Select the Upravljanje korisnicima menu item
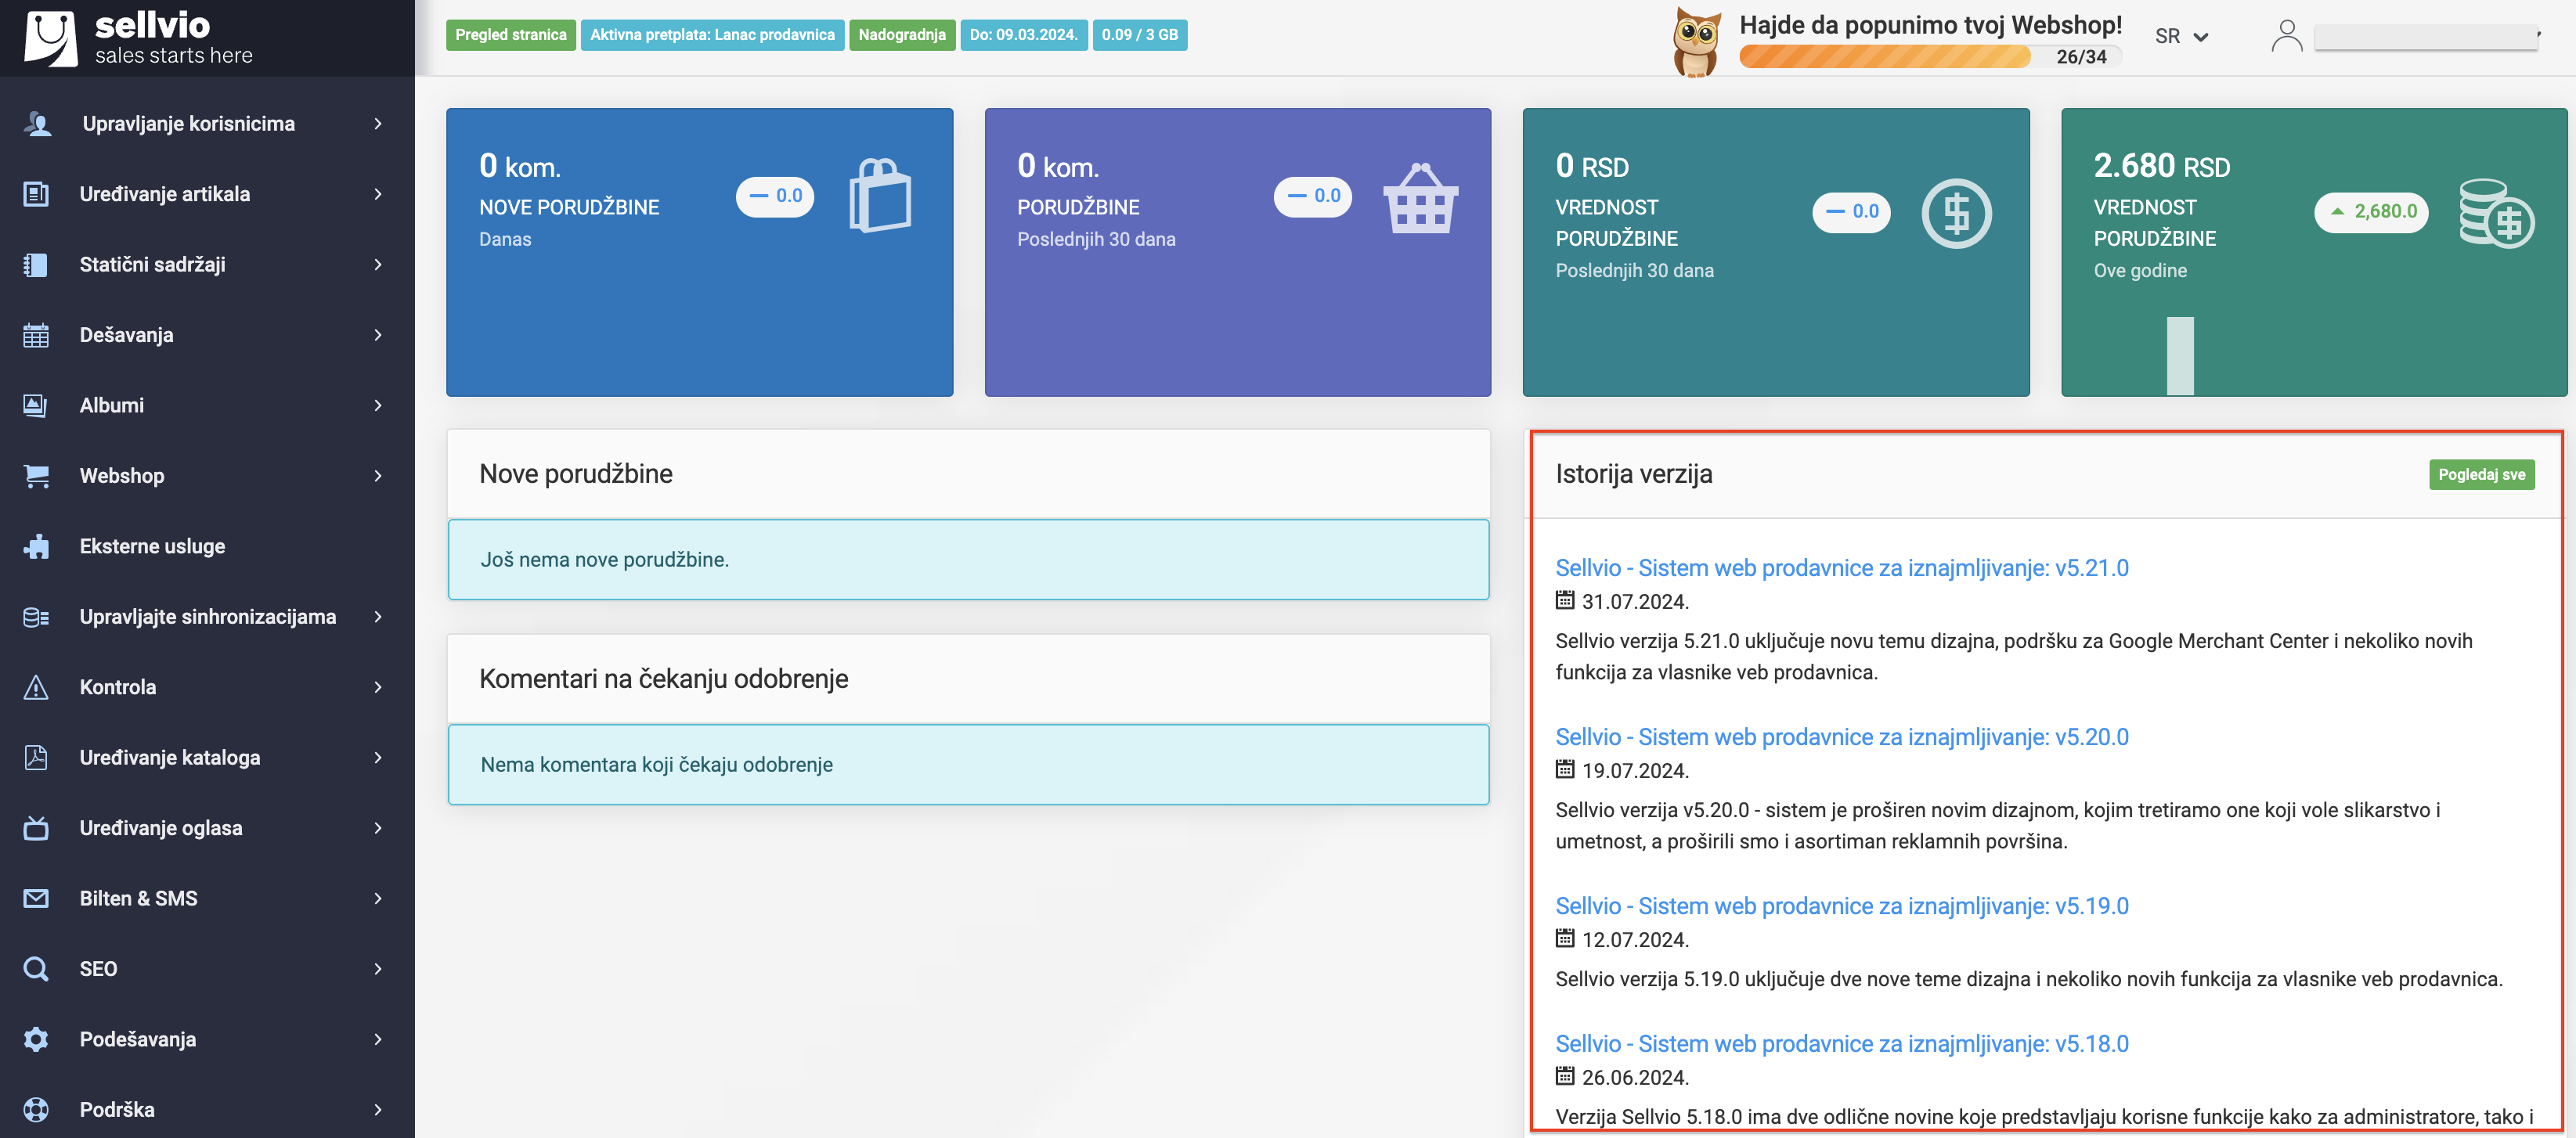 click(188, 123)
